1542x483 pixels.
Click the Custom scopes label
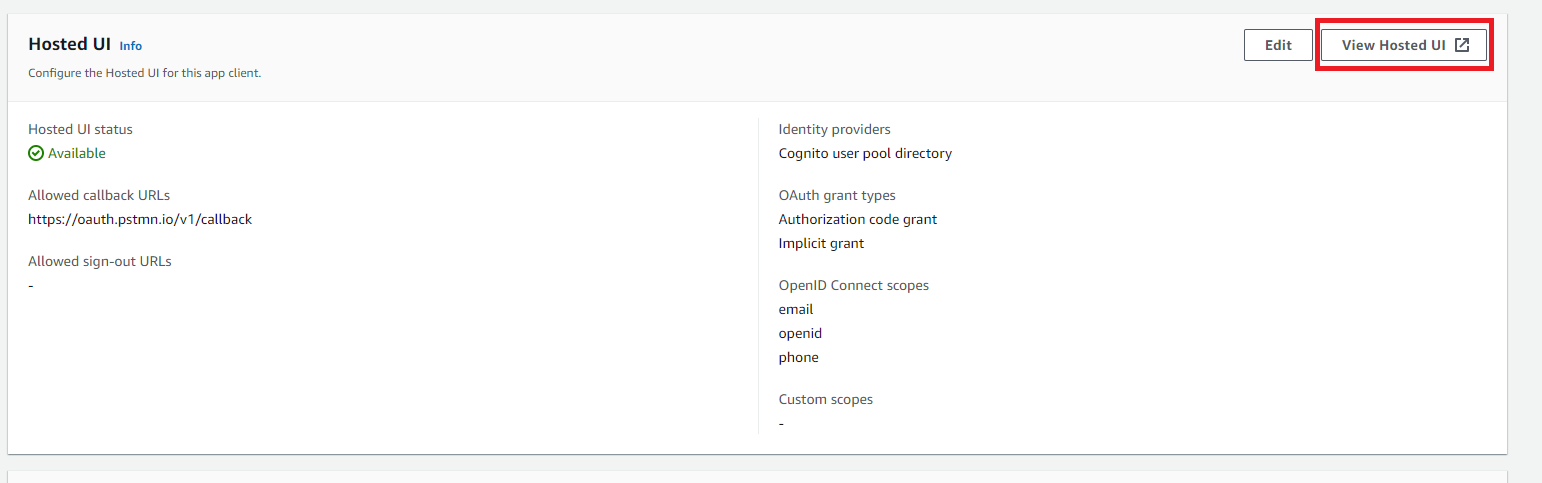(825, 399)
